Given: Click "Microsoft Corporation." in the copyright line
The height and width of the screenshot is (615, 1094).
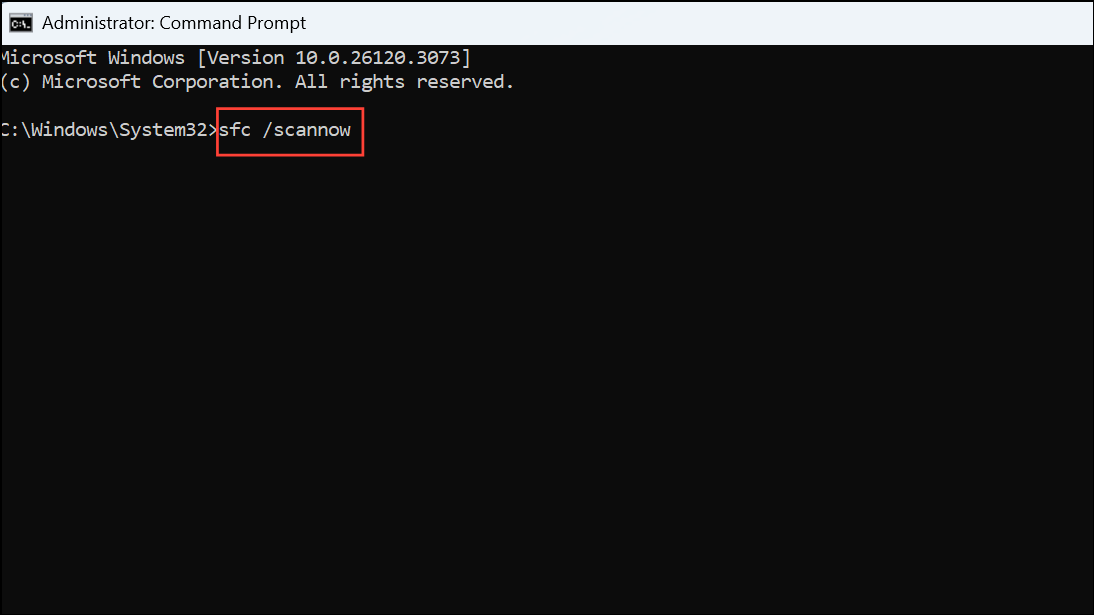Looking at the screenshot, I should tap(162, 82).
